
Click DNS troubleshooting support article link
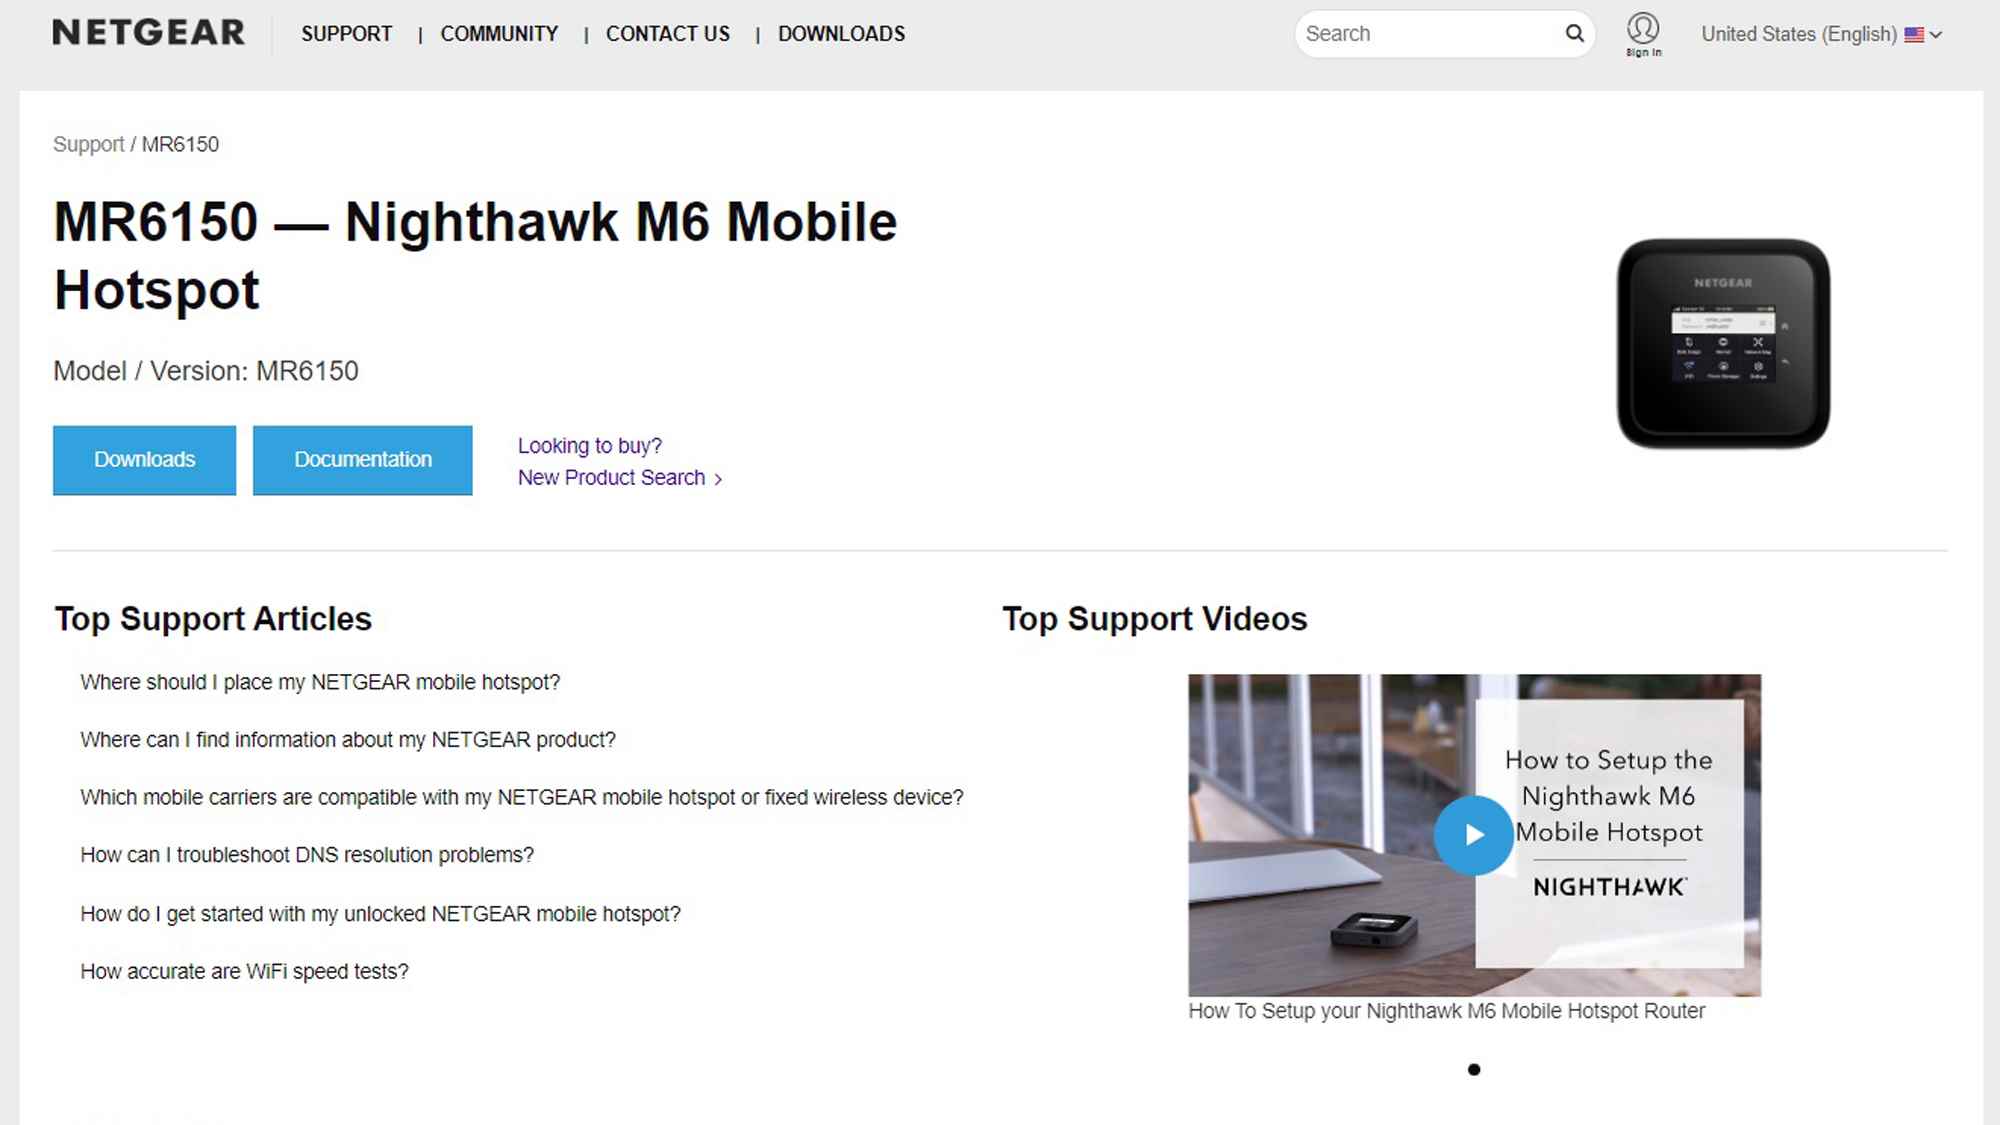tap(308, 854)
